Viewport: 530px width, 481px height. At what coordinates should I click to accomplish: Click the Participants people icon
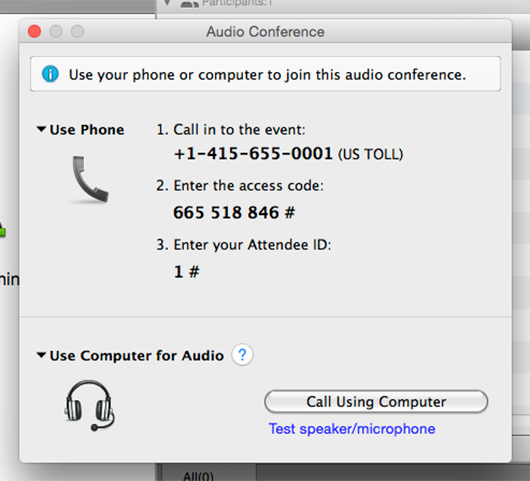click(189, 3)
